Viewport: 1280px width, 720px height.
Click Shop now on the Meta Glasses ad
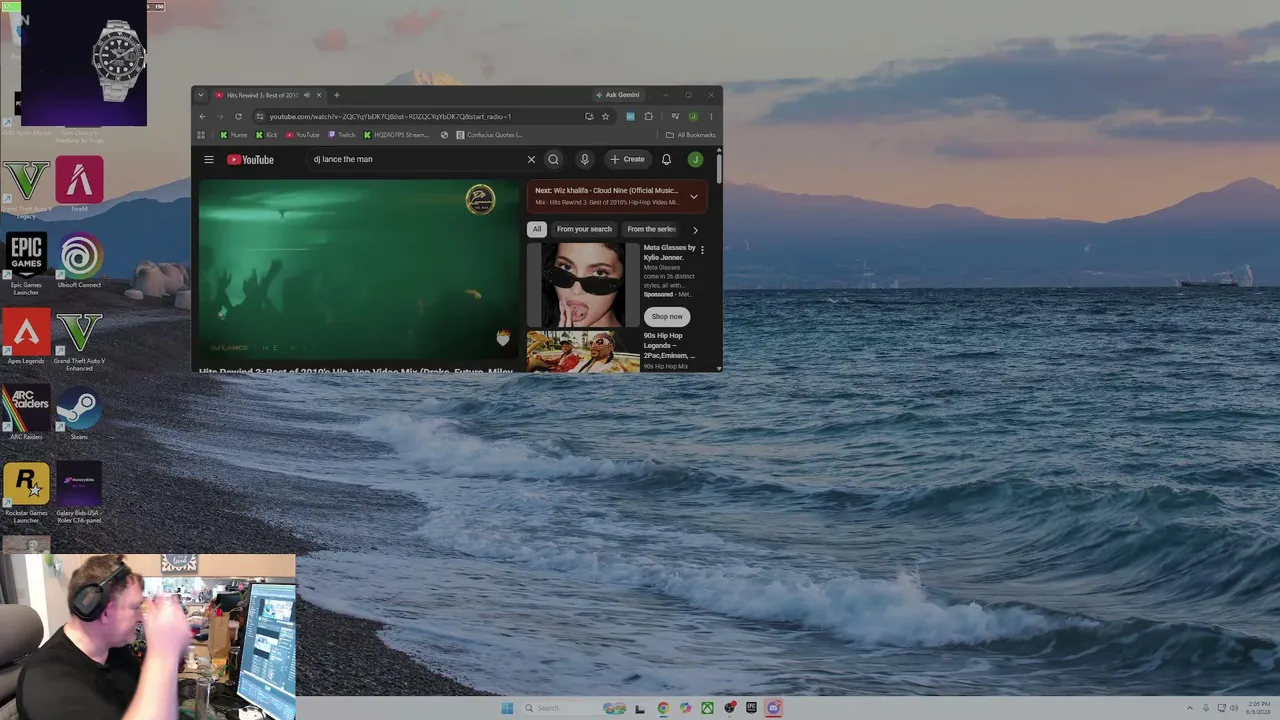[667, 316]
